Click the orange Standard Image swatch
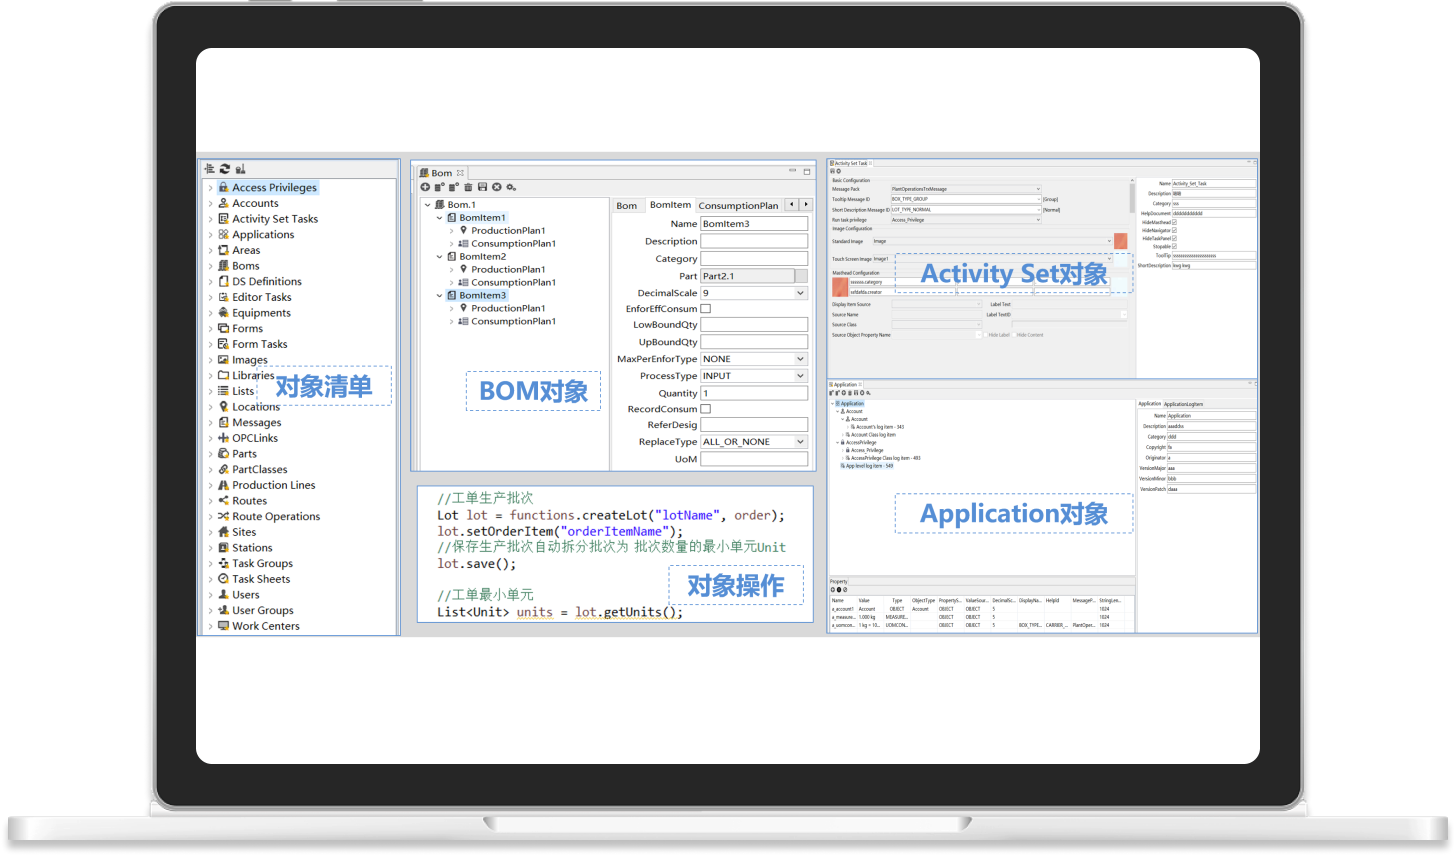1456x856 pixels. [x=1120, y=241]
